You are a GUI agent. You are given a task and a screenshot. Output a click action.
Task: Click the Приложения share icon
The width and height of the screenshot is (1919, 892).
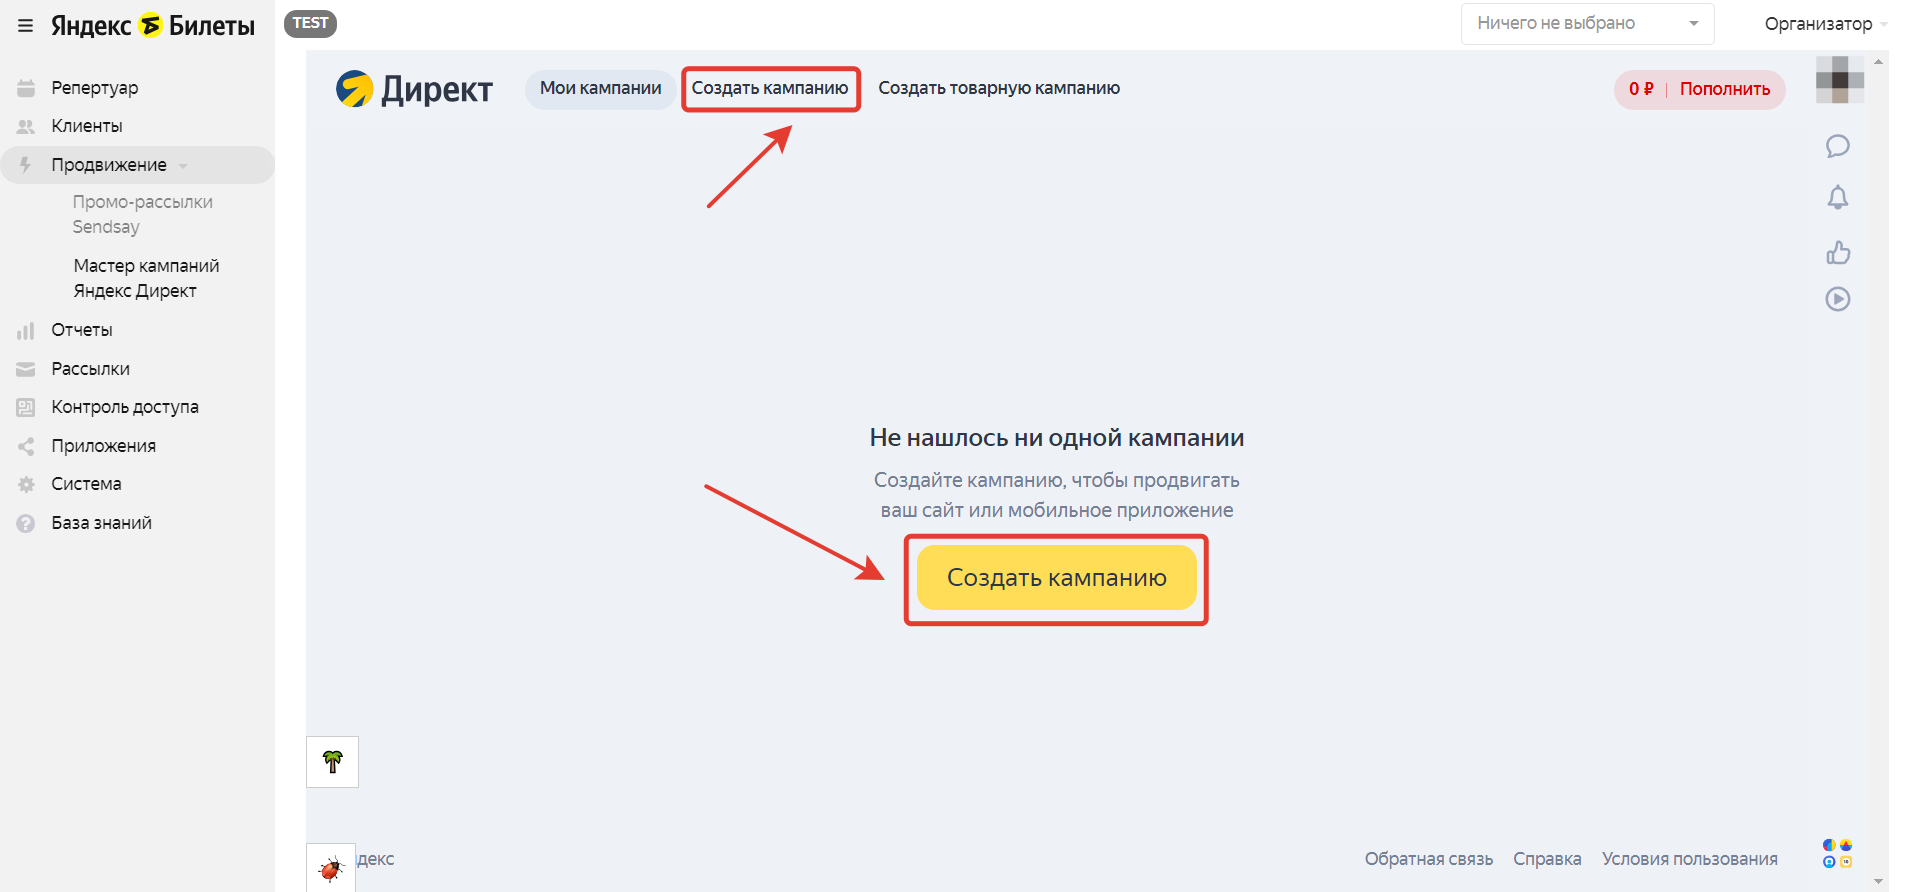click(x=26, y=446)
